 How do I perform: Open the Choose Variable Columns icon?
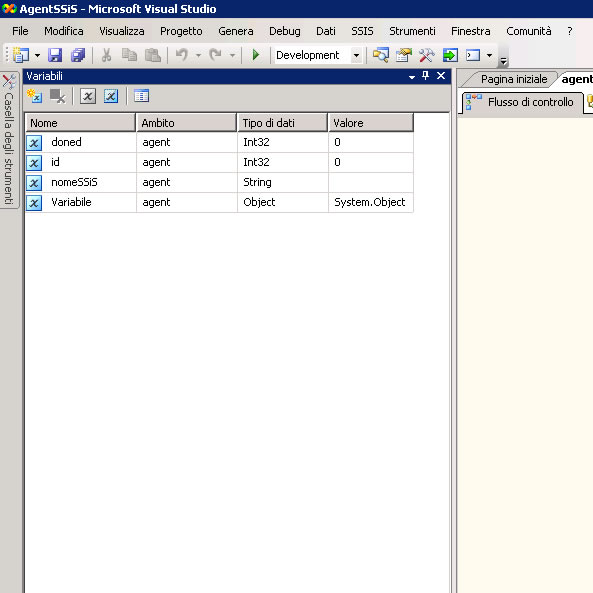[141, 96]
